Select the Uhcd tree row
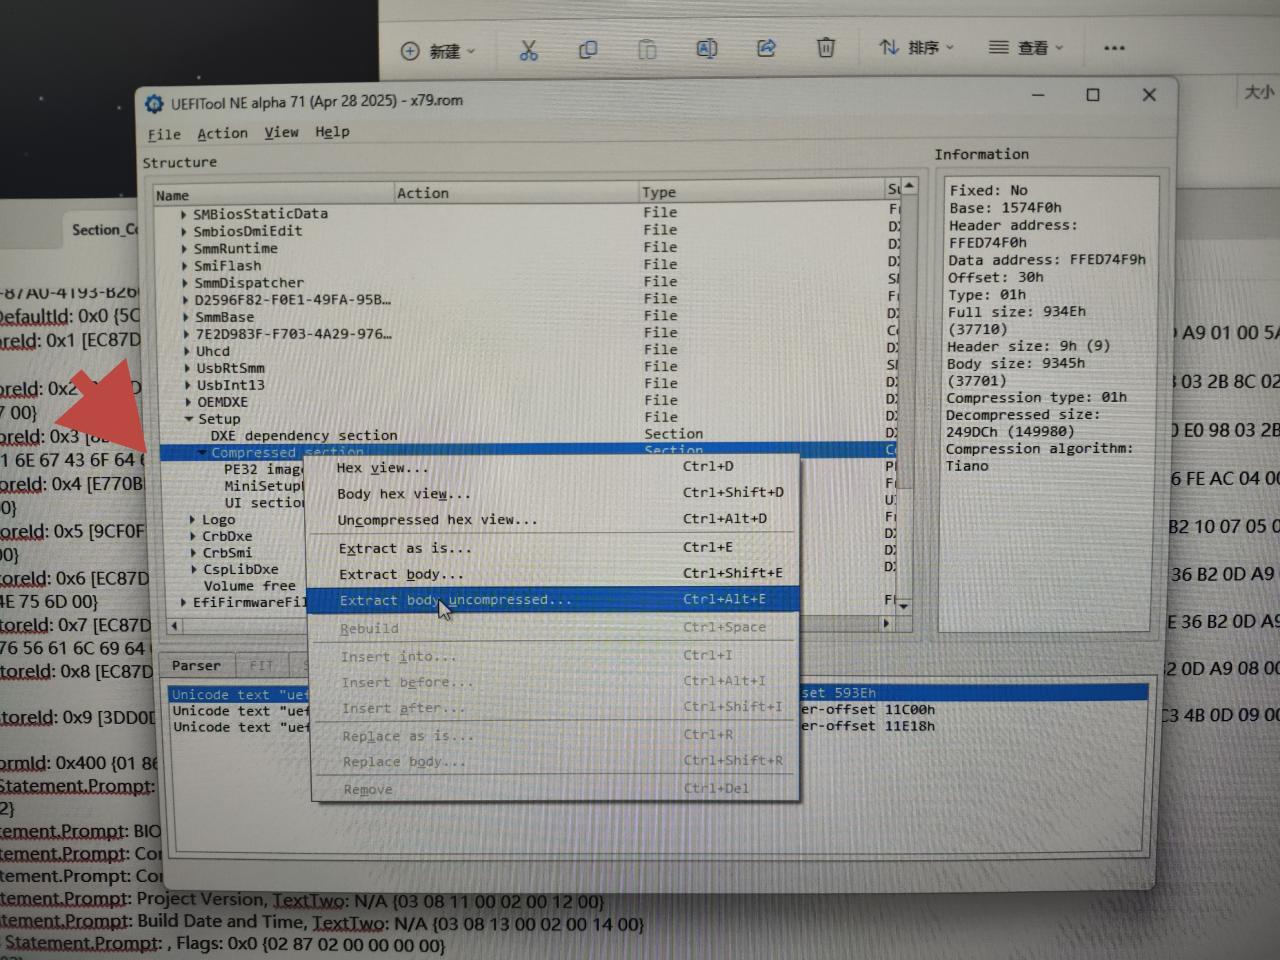Viewport: 1280px width, 960px height. tap(213, 351)
